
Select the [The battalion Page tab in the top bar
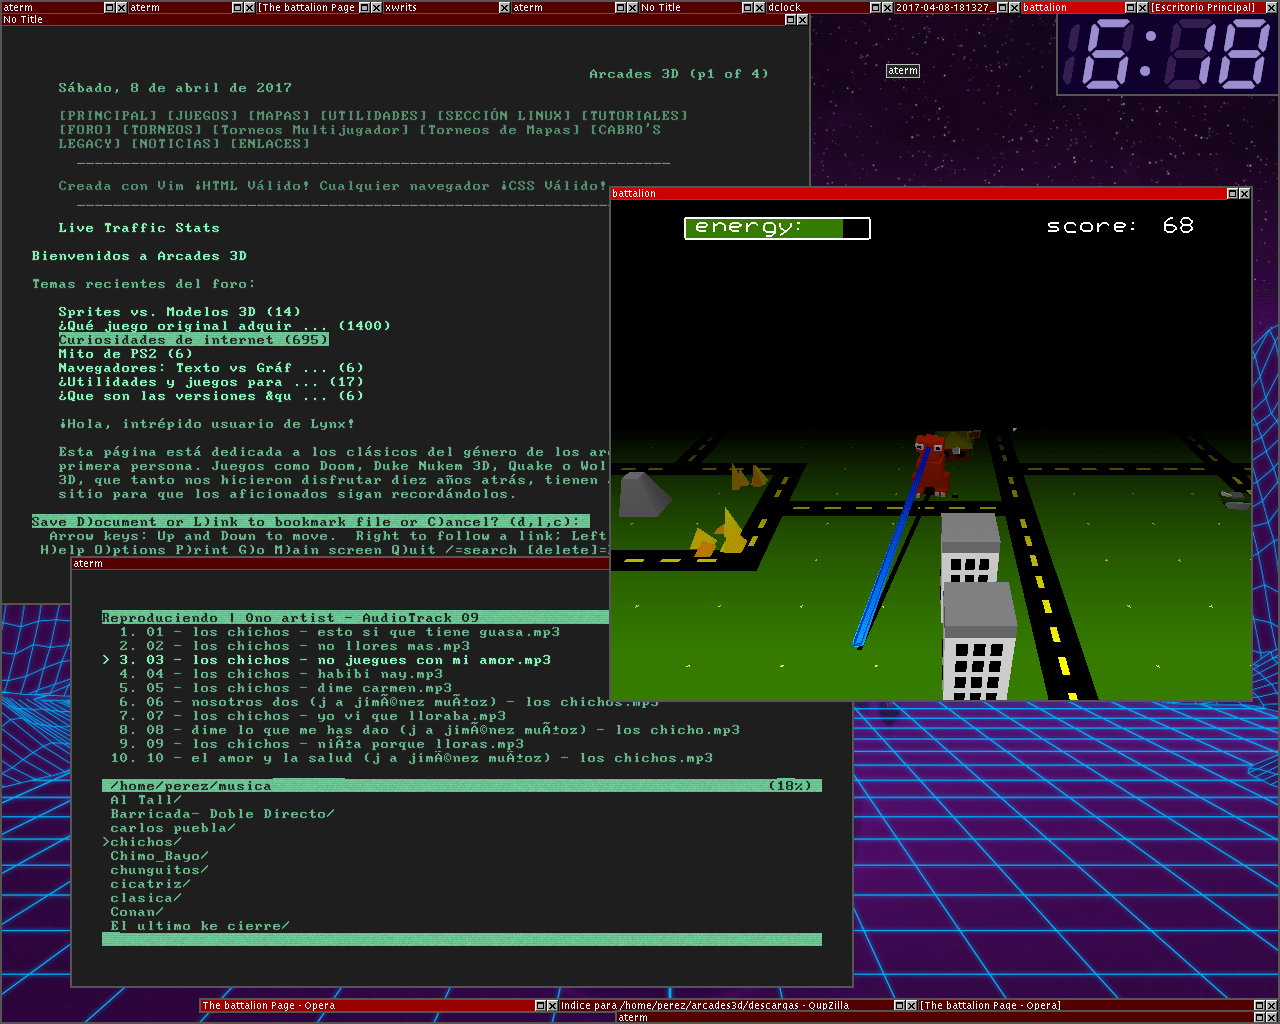307,7
